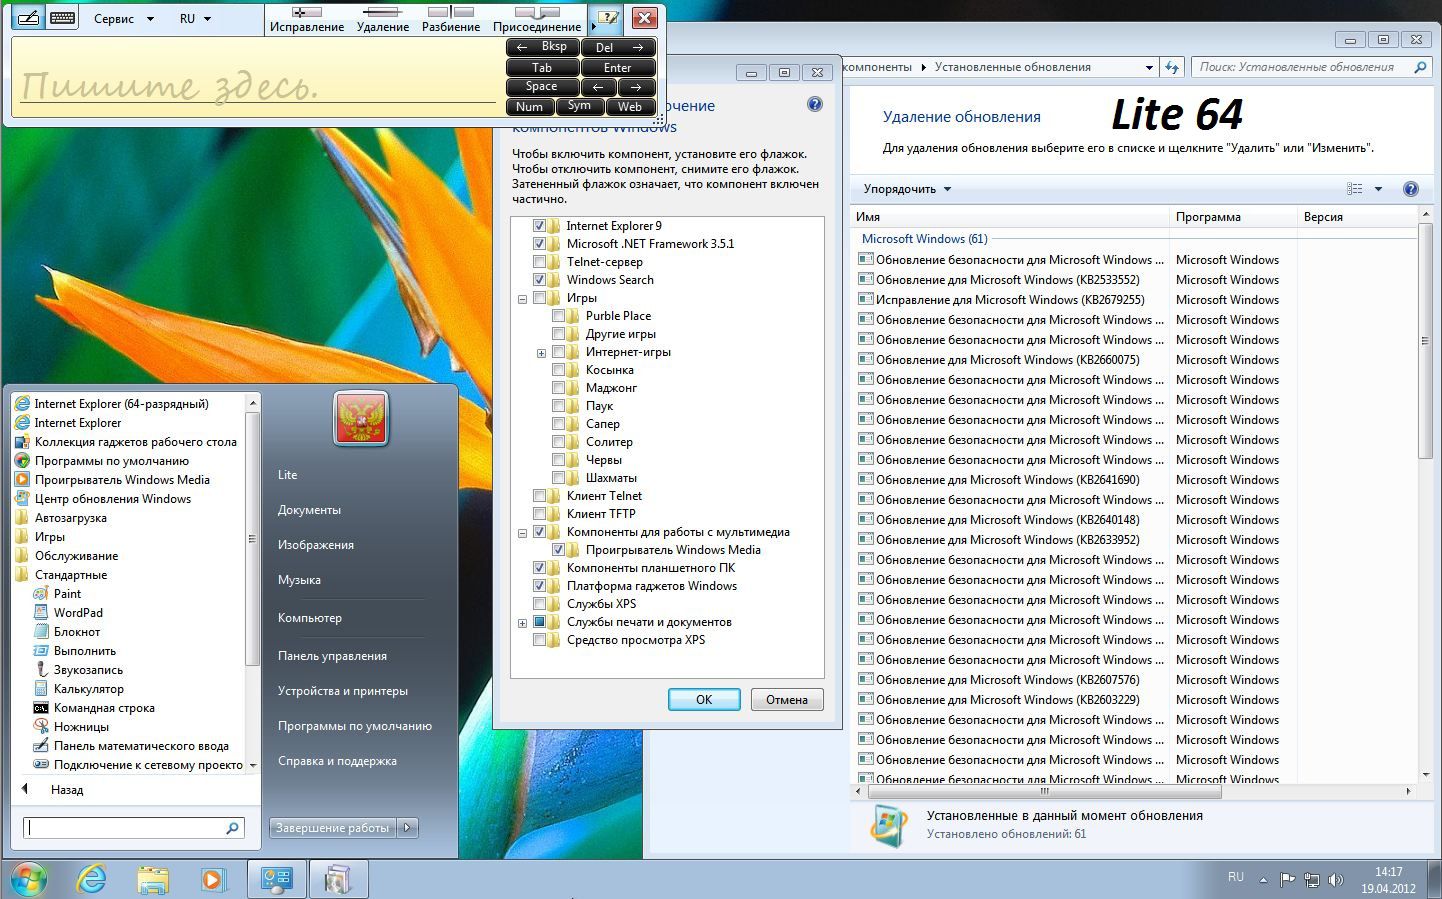
Task: Open the RU language dropdown in input panel
Action: 196,18
